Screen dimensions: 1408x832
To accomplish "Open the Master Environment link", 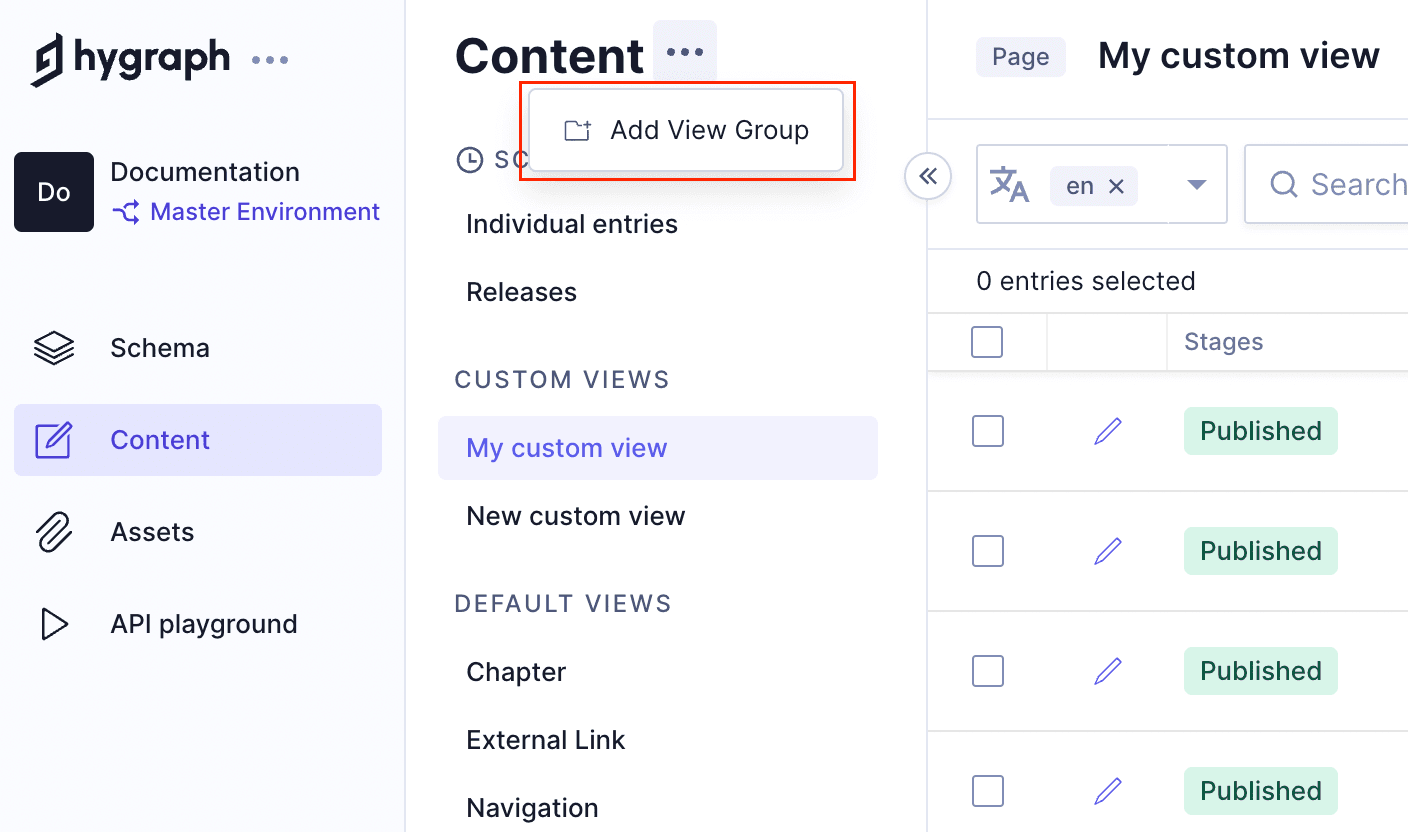I will [x=246, y=211].
